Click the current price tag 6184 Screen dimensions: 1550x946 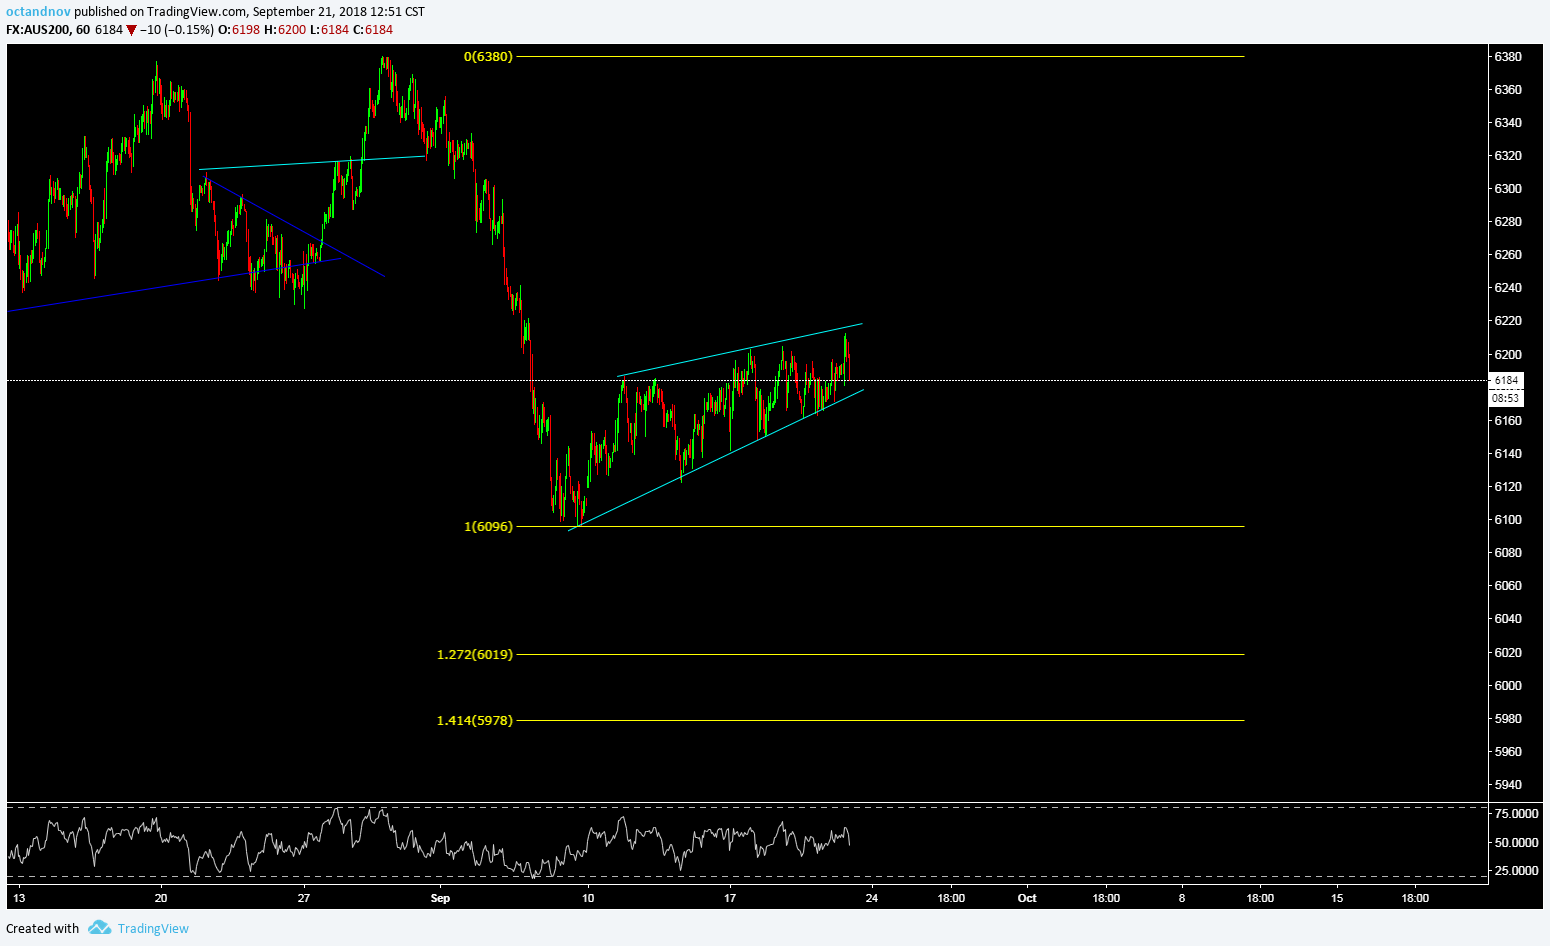(x=1506, y=380)
